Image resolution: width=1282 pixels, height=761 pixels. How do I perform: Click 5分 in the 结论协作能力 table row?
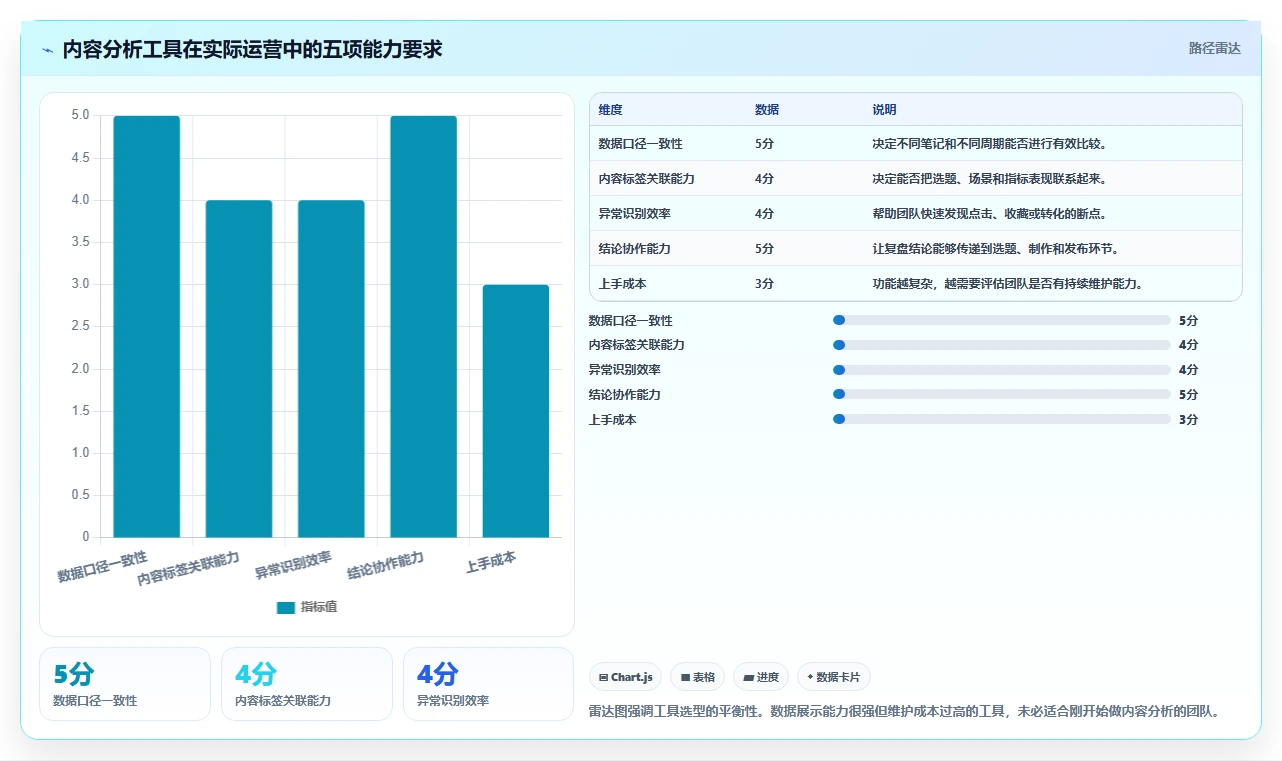[764, 249]
